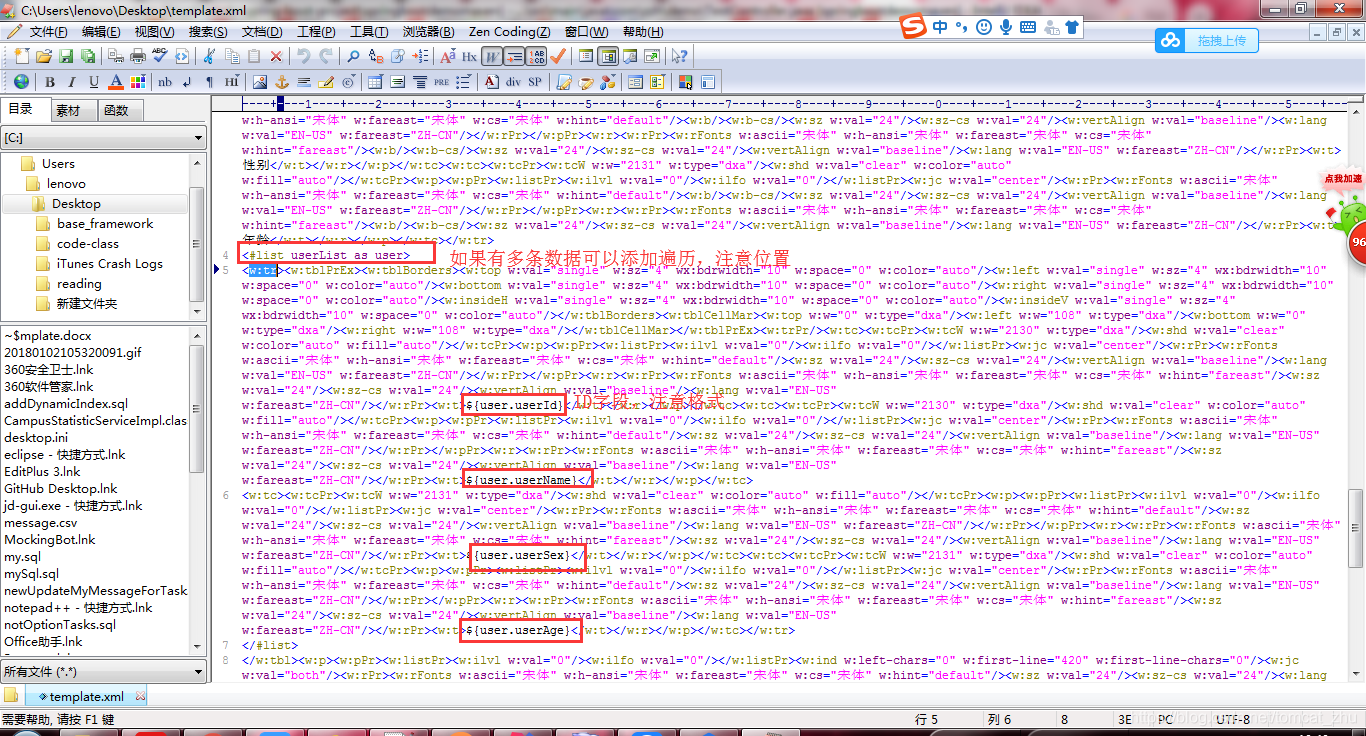
Task: Pick font color with the red A icon
Action: pyautogui.click(x=116, y=82)
